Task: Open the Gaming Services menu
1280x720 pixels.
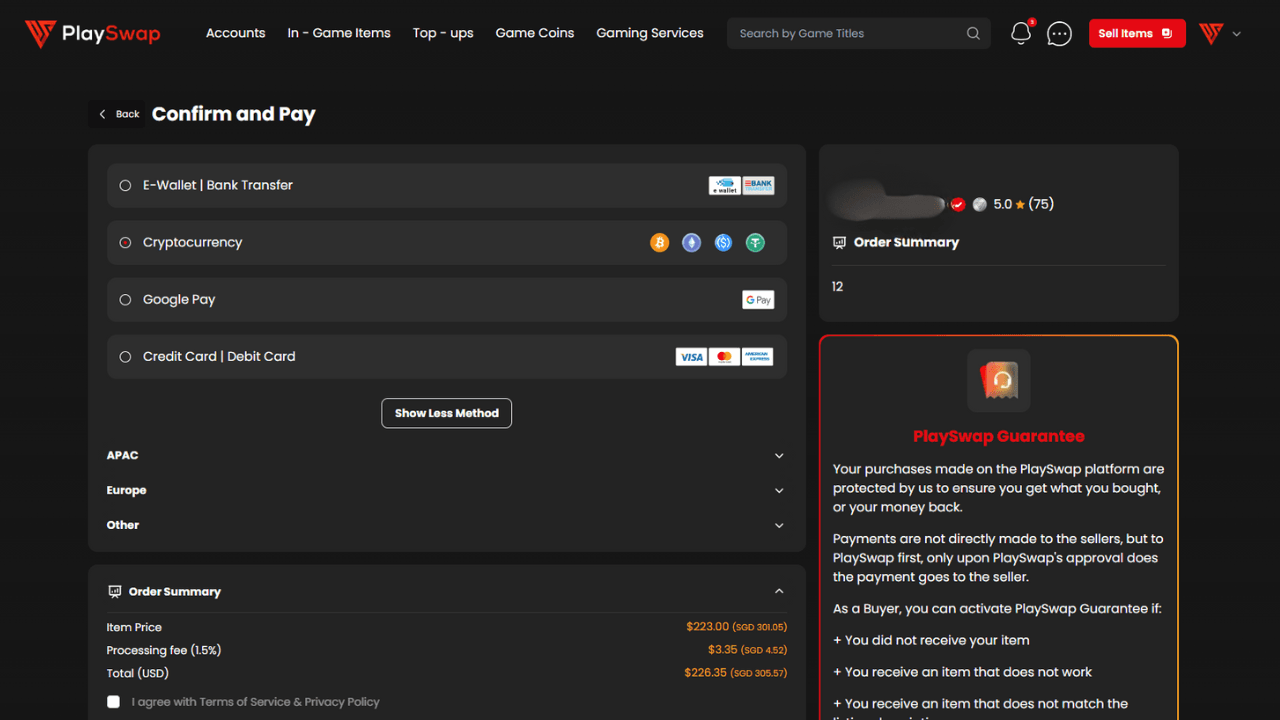Action: 650,33
